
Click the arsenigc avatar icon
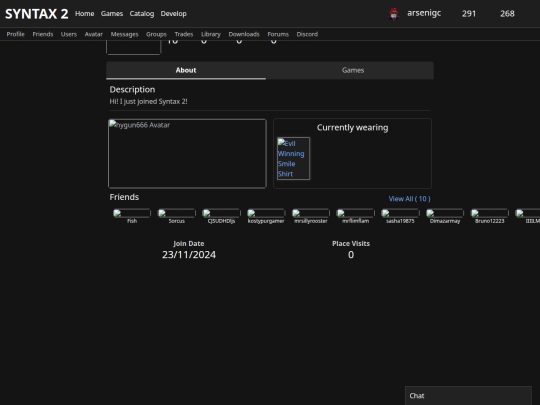pyautogui.click(x=394, y=14)
